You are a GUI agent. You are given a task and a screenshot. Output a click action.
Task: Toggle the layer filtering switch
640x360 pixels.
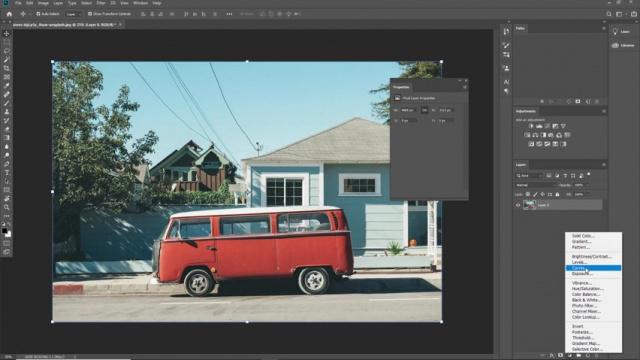pyautogui.click(x=589, y=174)
